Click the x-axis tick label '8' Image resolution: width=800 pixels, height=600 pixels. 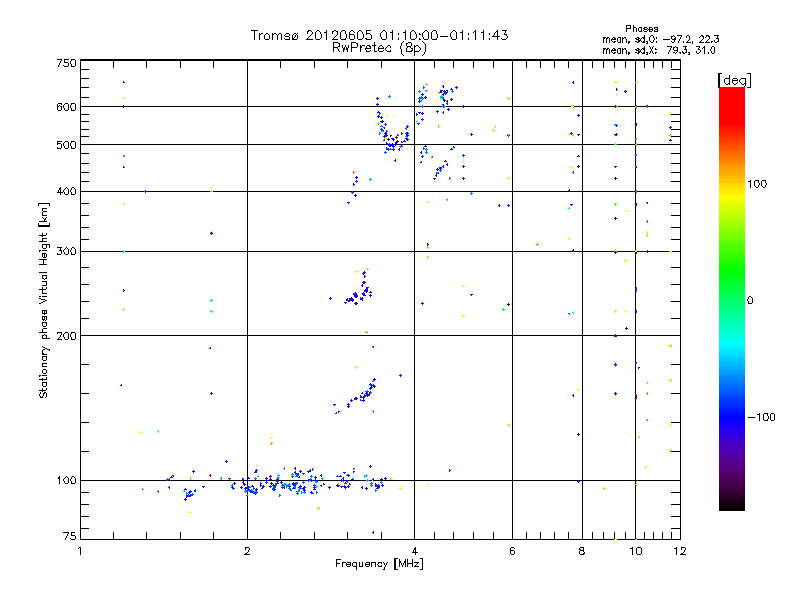click(582, 551)
